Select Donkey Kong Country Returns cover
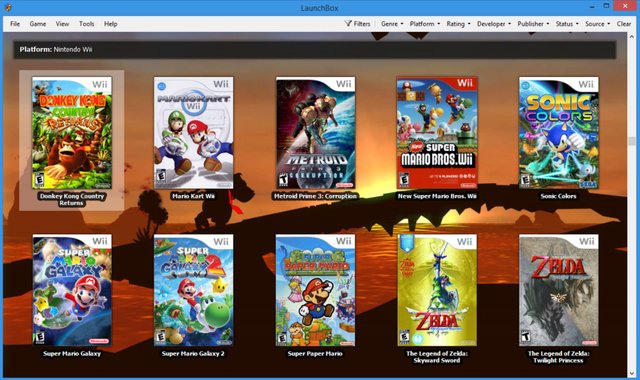 [x=72, y=133]
